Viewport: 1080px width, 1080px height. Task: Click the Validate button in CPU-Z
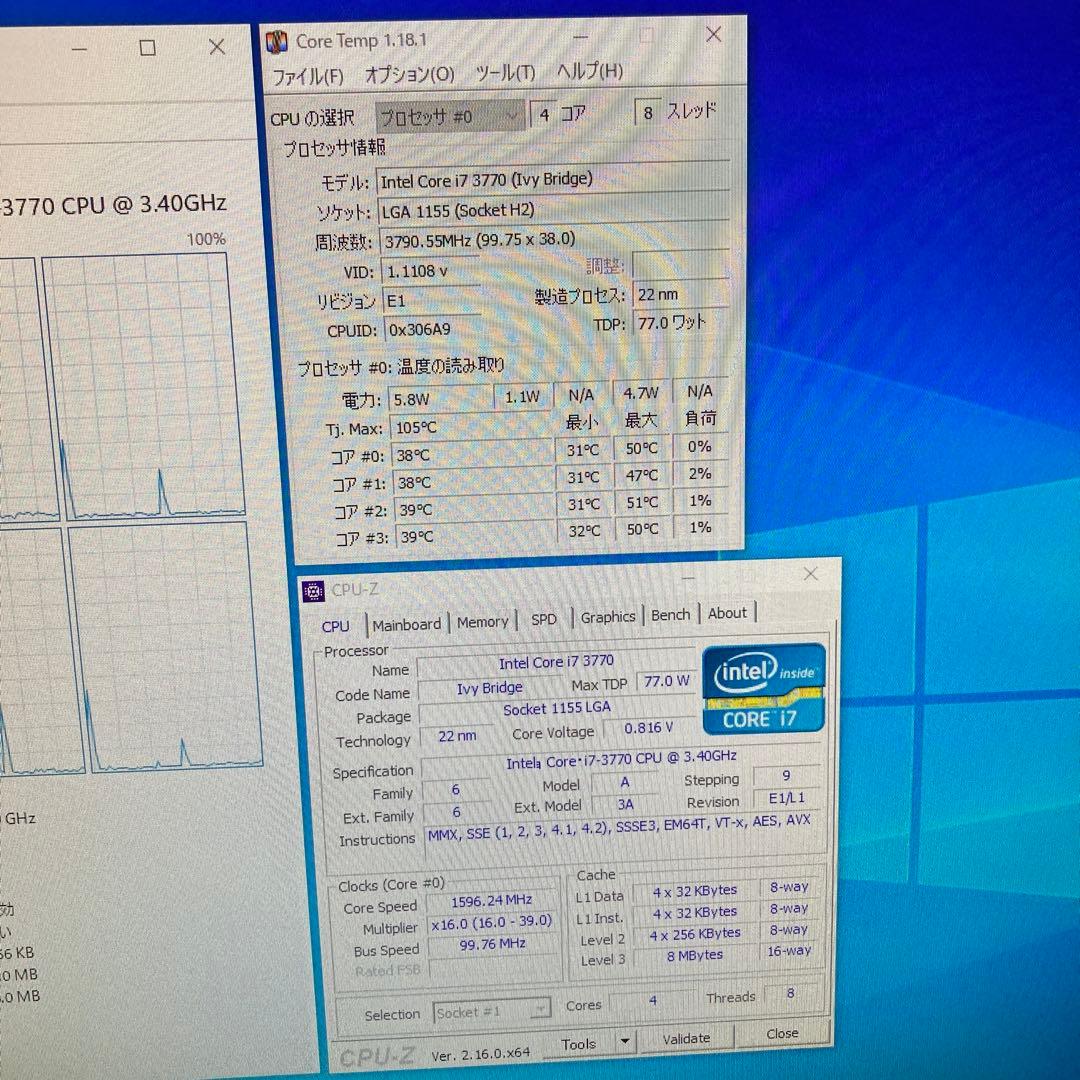tap(687, 1039)
